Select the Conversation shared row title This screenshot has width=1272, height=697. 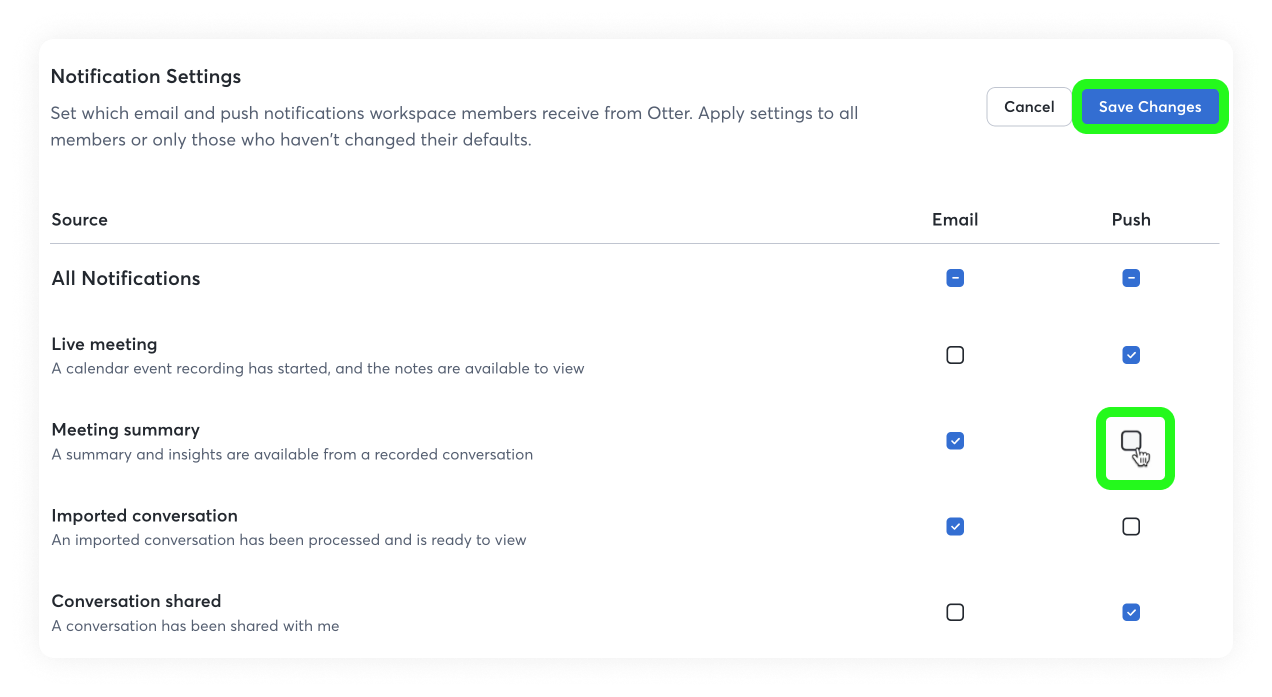pos(136,601)
